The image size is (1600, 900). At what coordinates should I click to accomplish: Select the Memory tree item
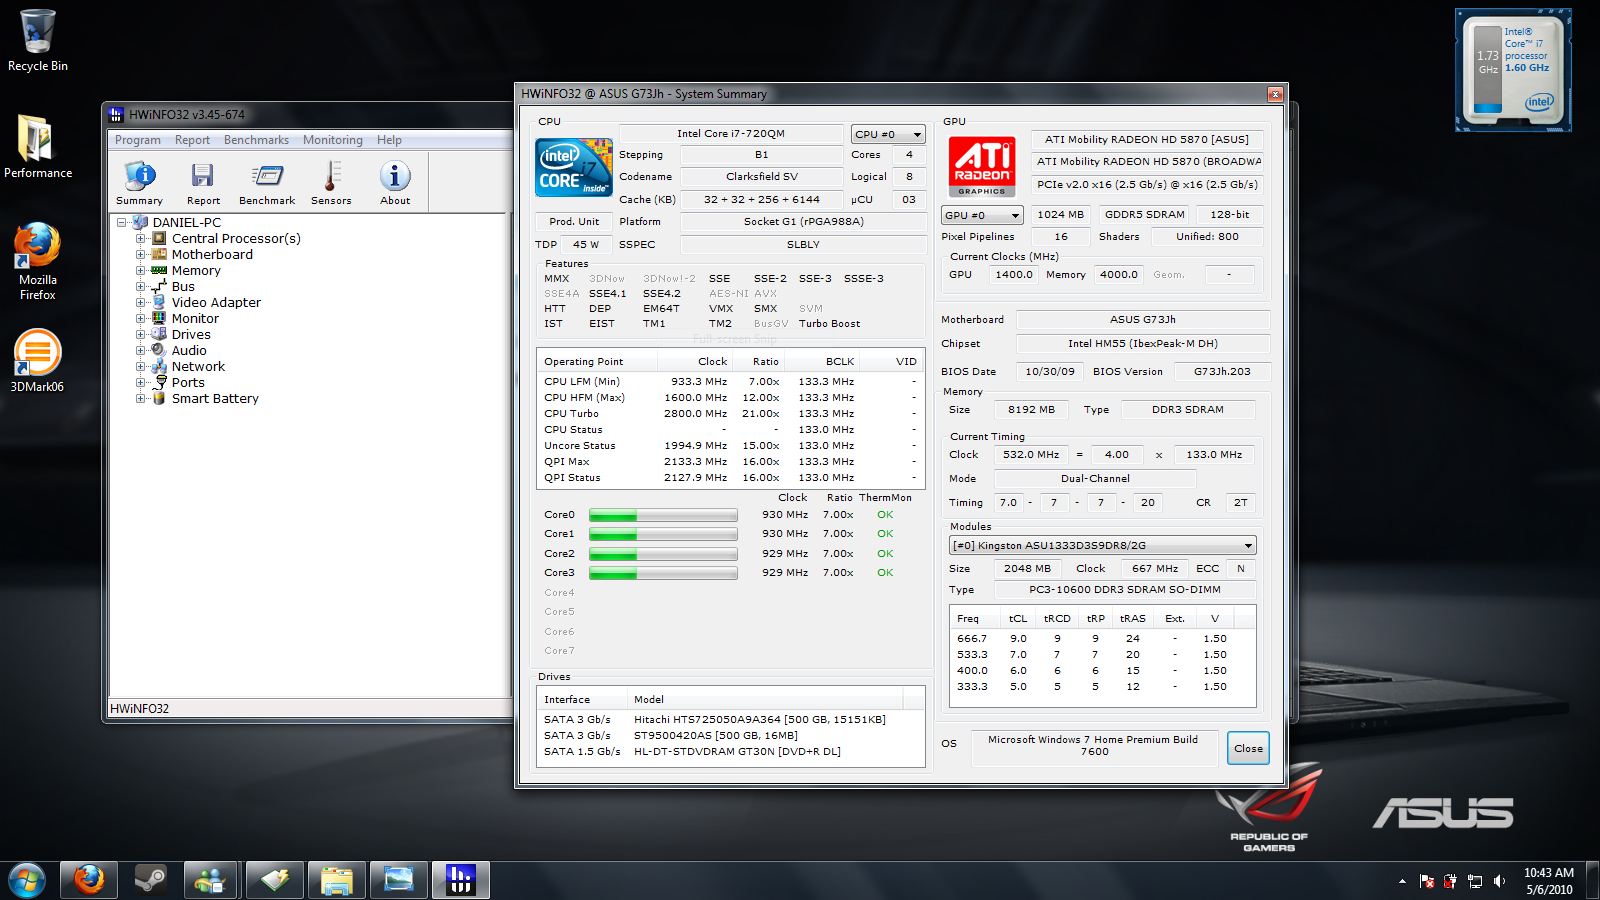click(196, 271)
